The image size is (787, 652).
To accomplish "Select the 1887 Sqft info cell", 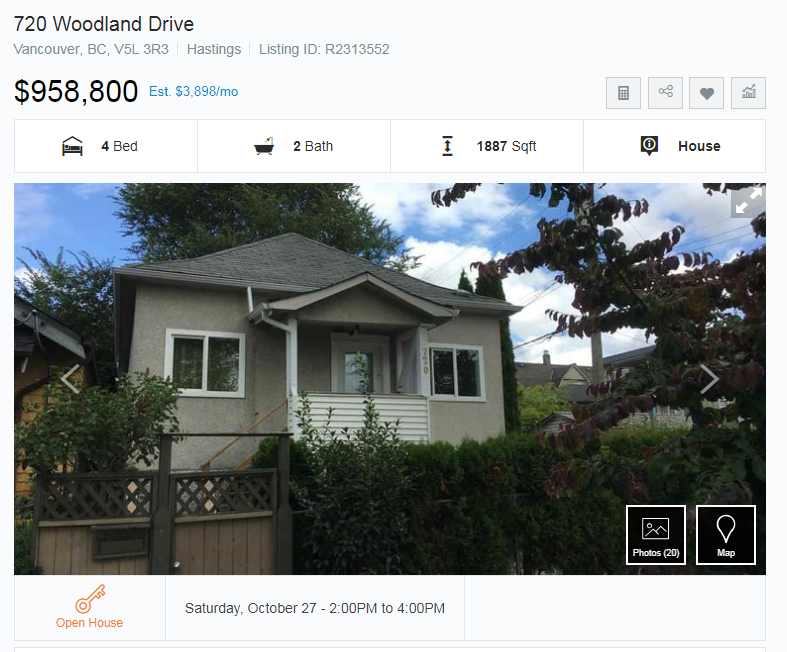I will (487, 146).
